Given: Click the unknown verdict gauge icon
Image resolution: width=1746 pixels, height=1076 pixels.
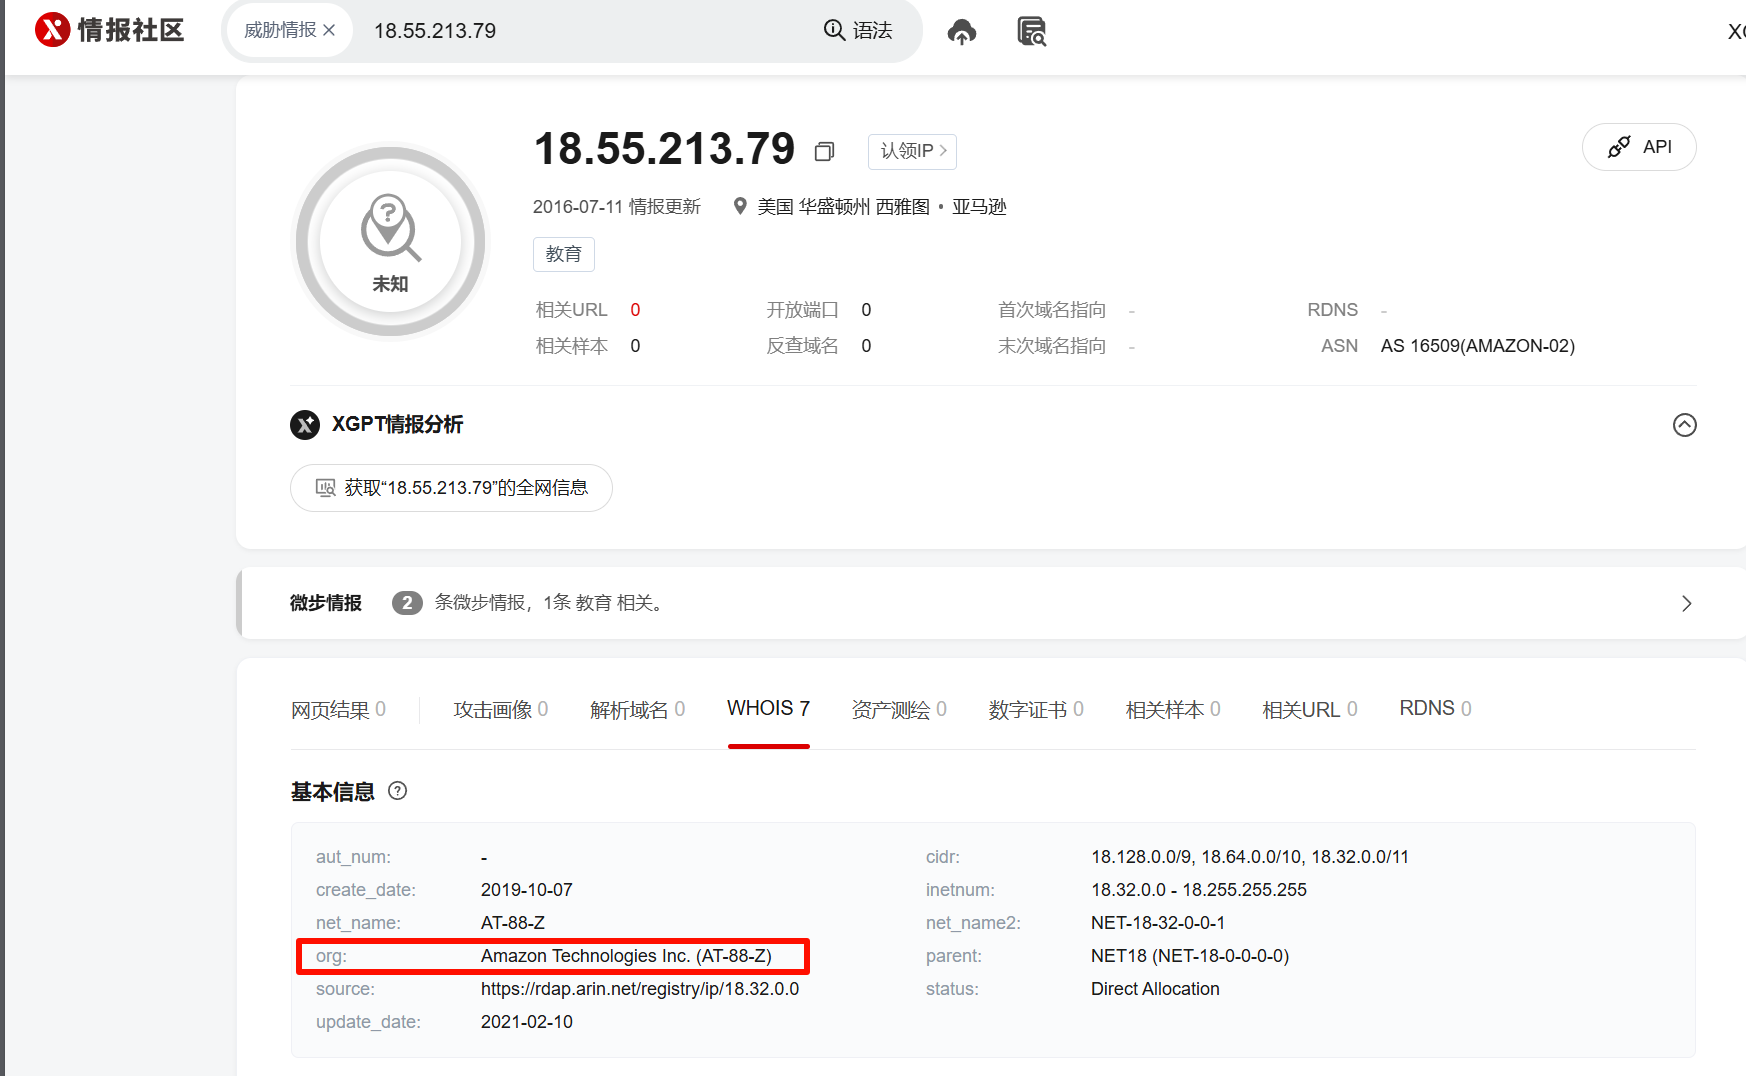Looking at the screenshot, I should (391, 242).
